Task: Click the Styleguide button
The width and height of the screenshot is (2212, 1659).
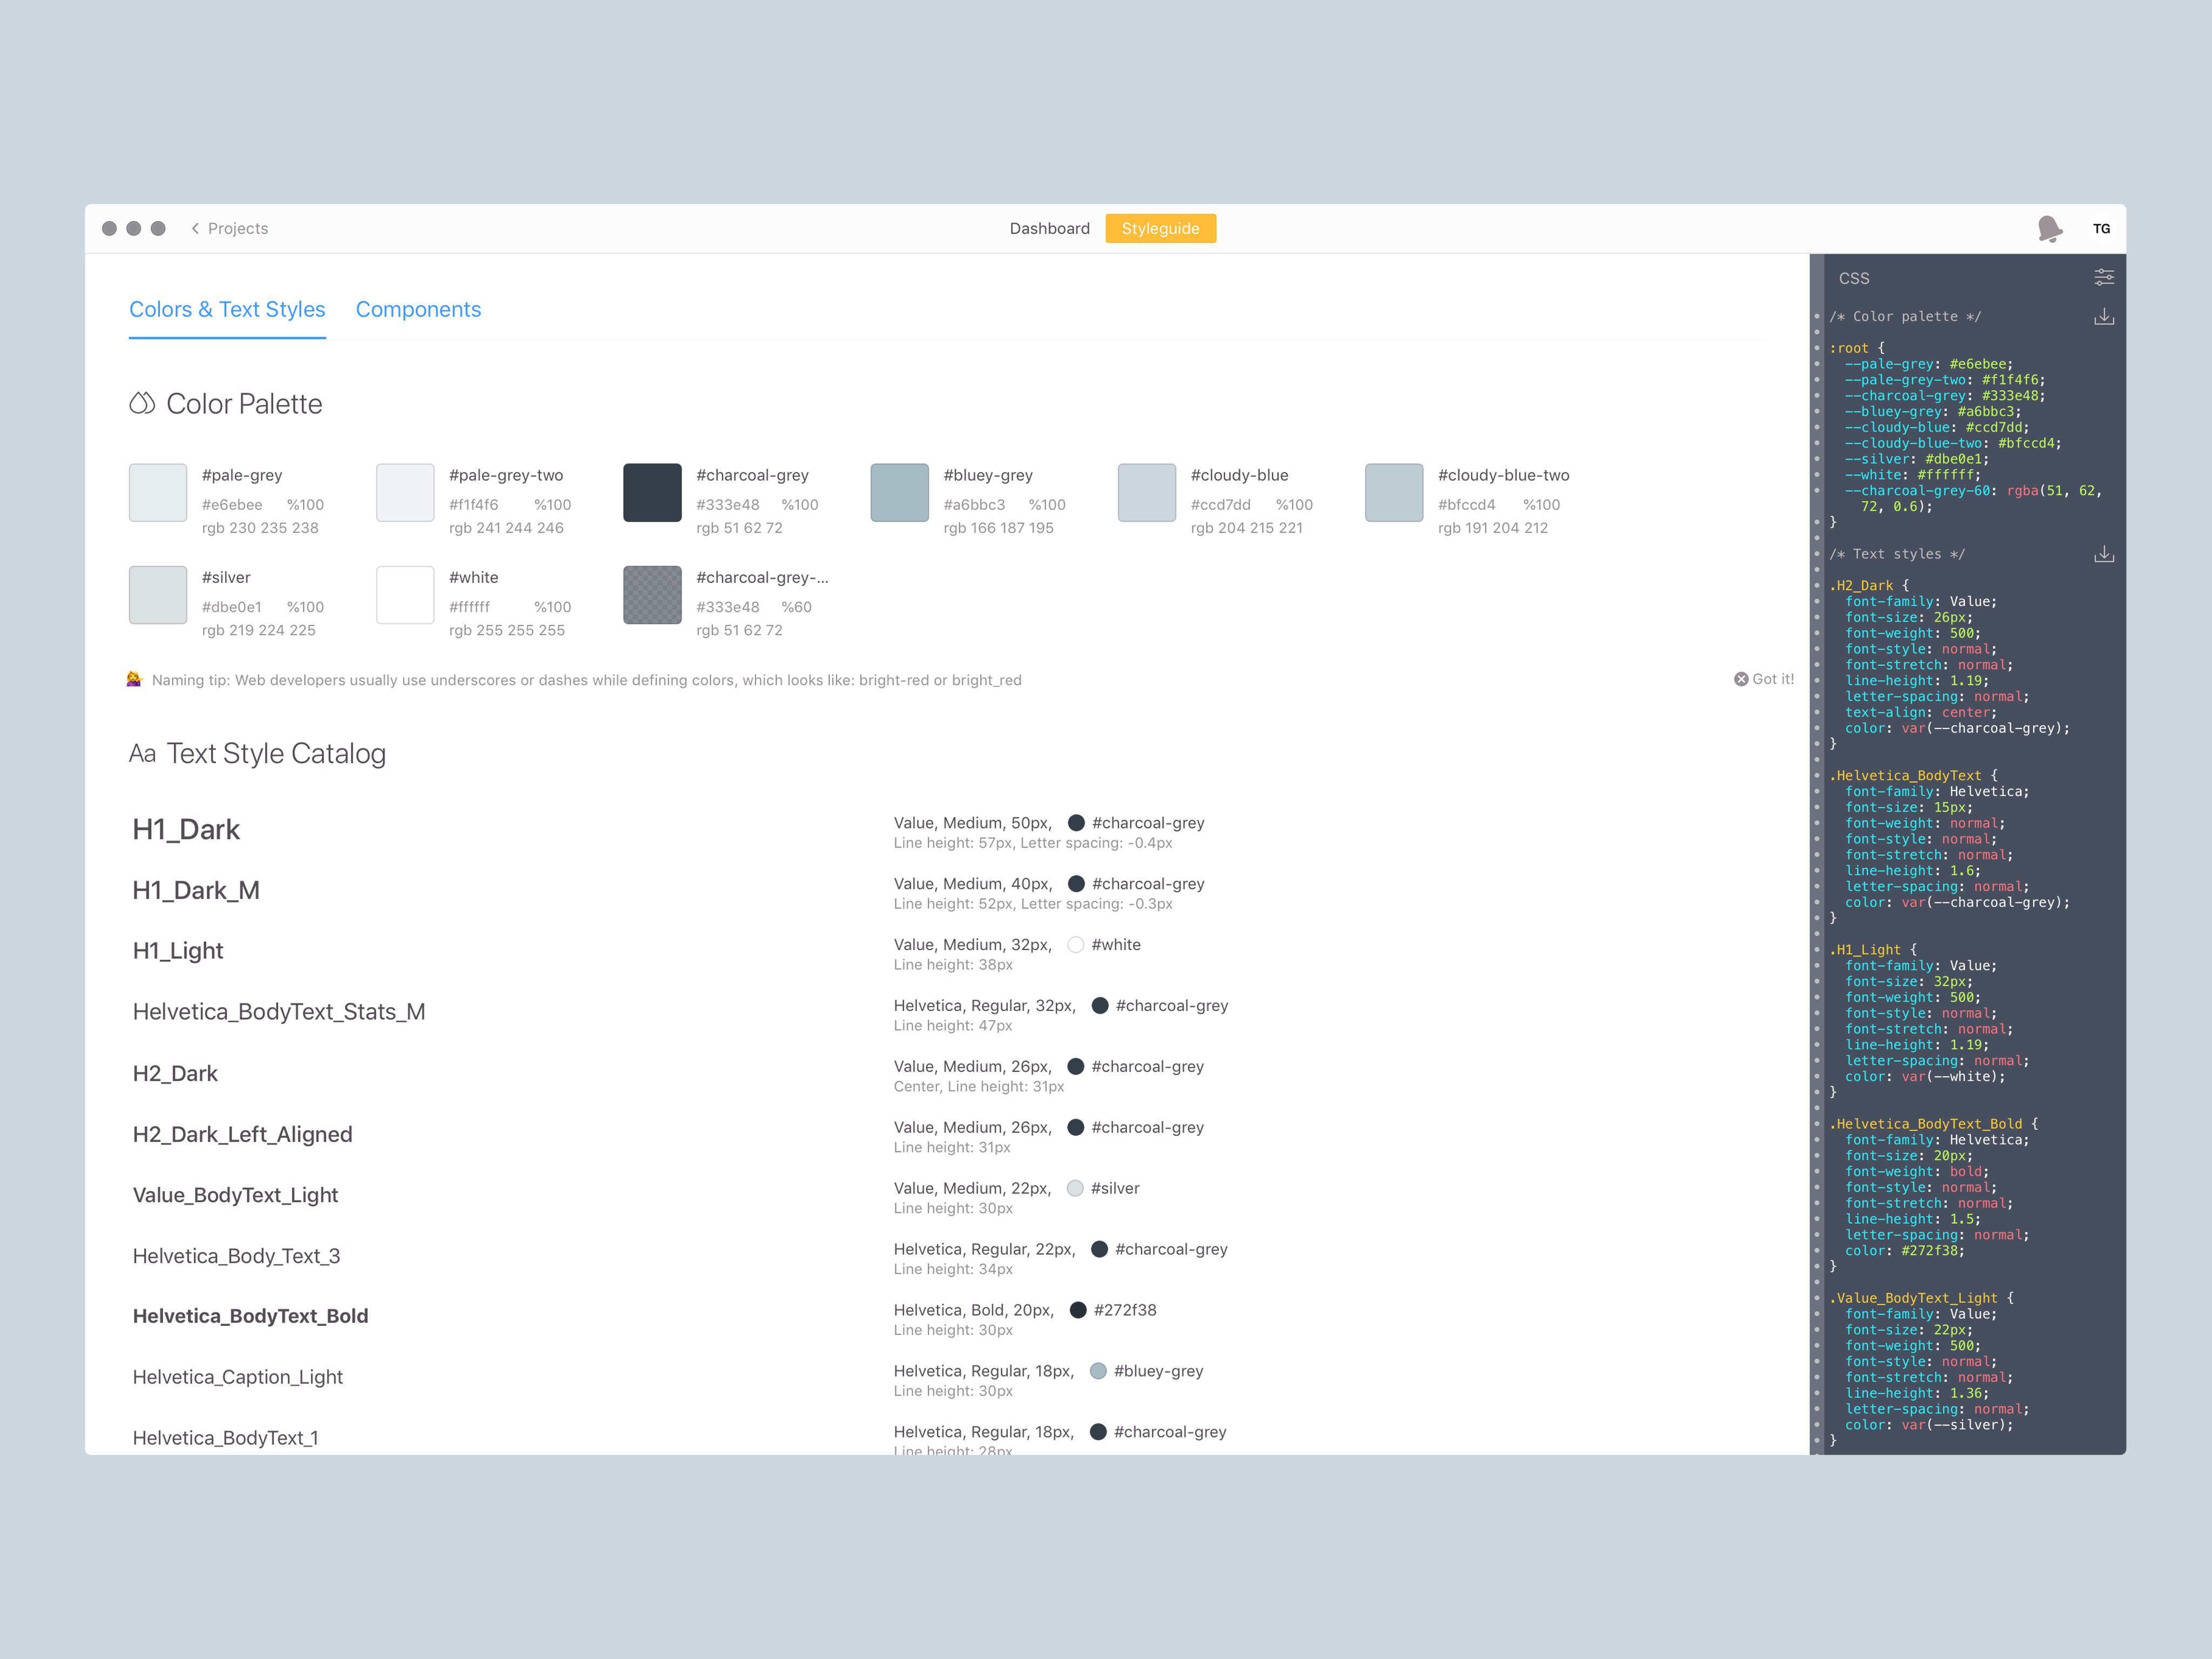Action: click(x=1160, y=229)
